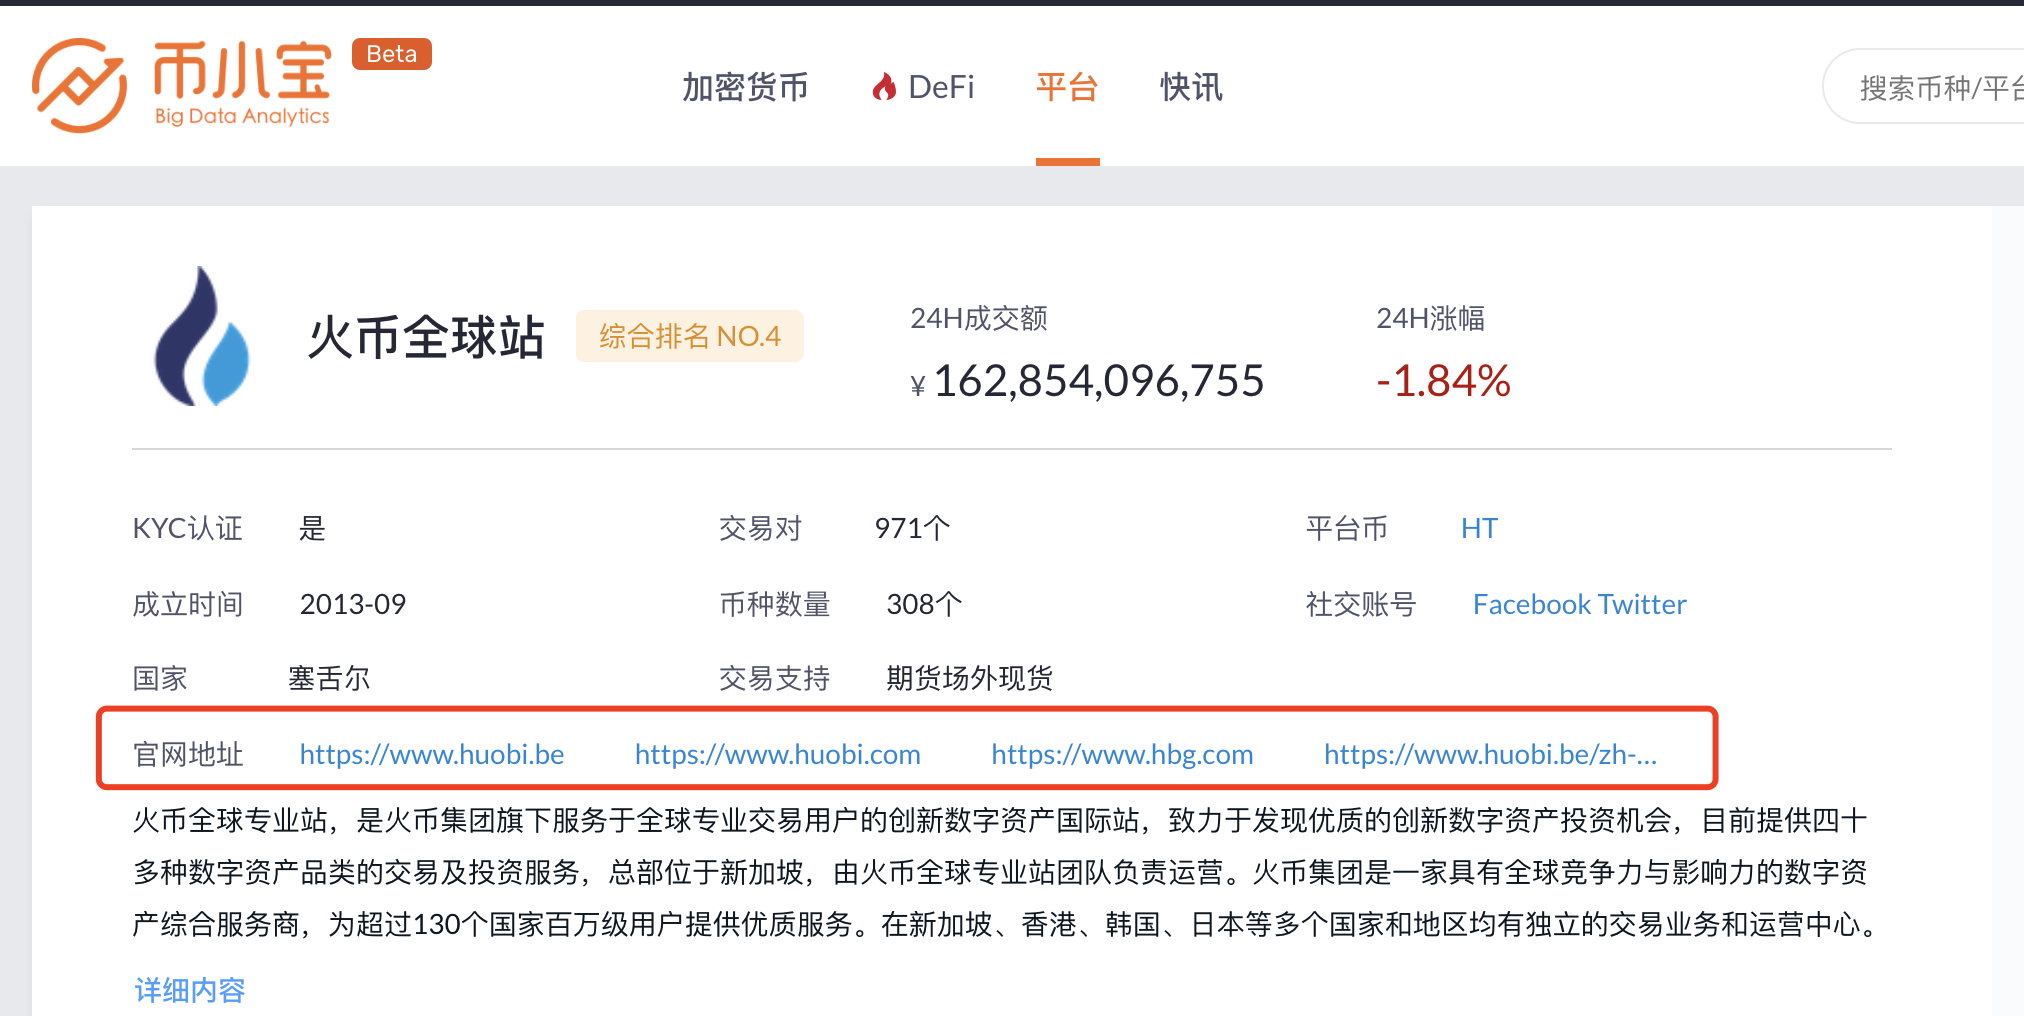Click the 综合排名 NO.4 ranking badge
The width and height of the screenshot is (2024, 1016).
point(689,336)
